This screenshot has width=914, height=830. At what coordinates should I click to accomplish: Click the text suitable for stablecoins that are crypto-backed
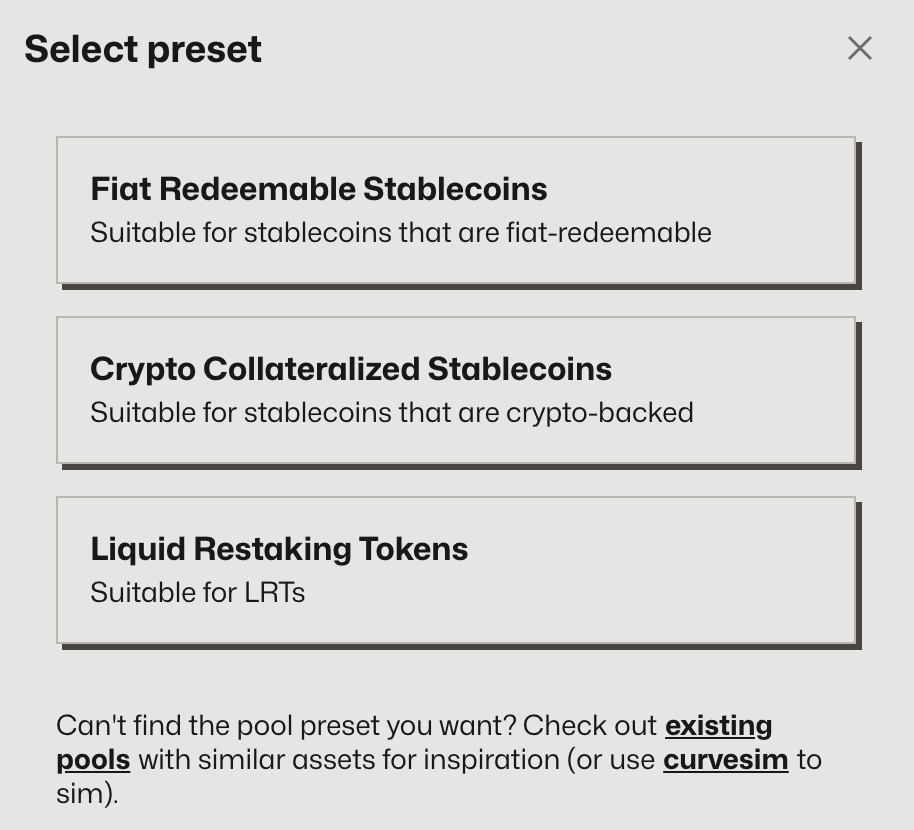(392, 412)
